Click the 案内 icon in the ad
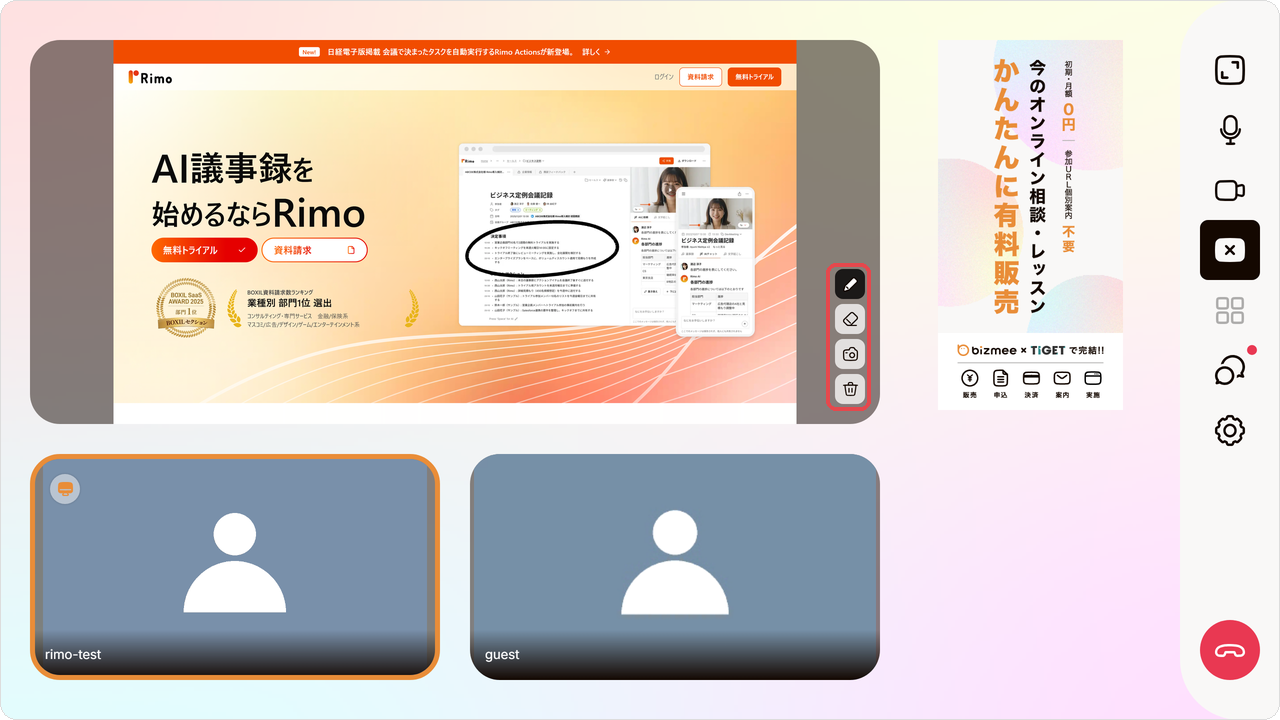Image resolution: width=1280 pixels, height=720 pixels. pos(1062,384)
